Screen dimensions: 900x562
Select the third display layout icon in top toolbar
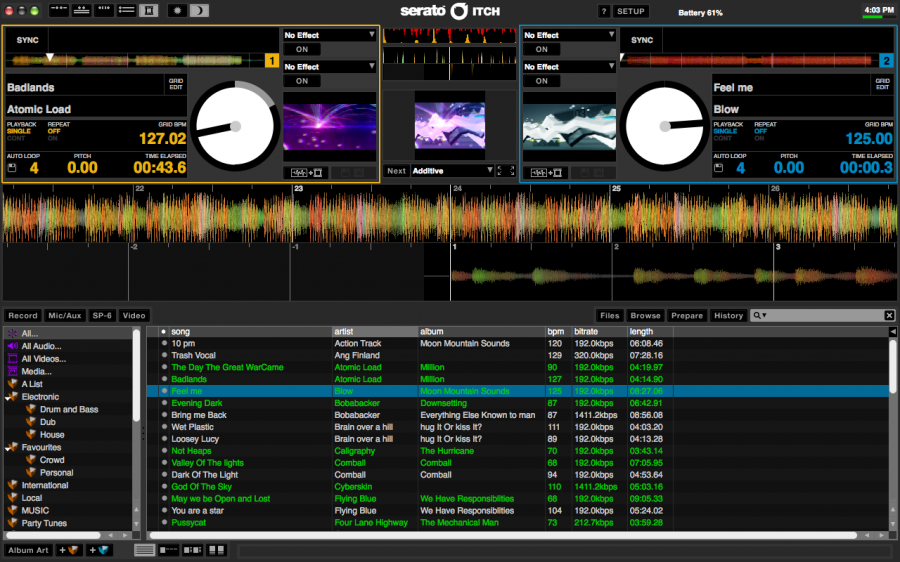(104, 10)
